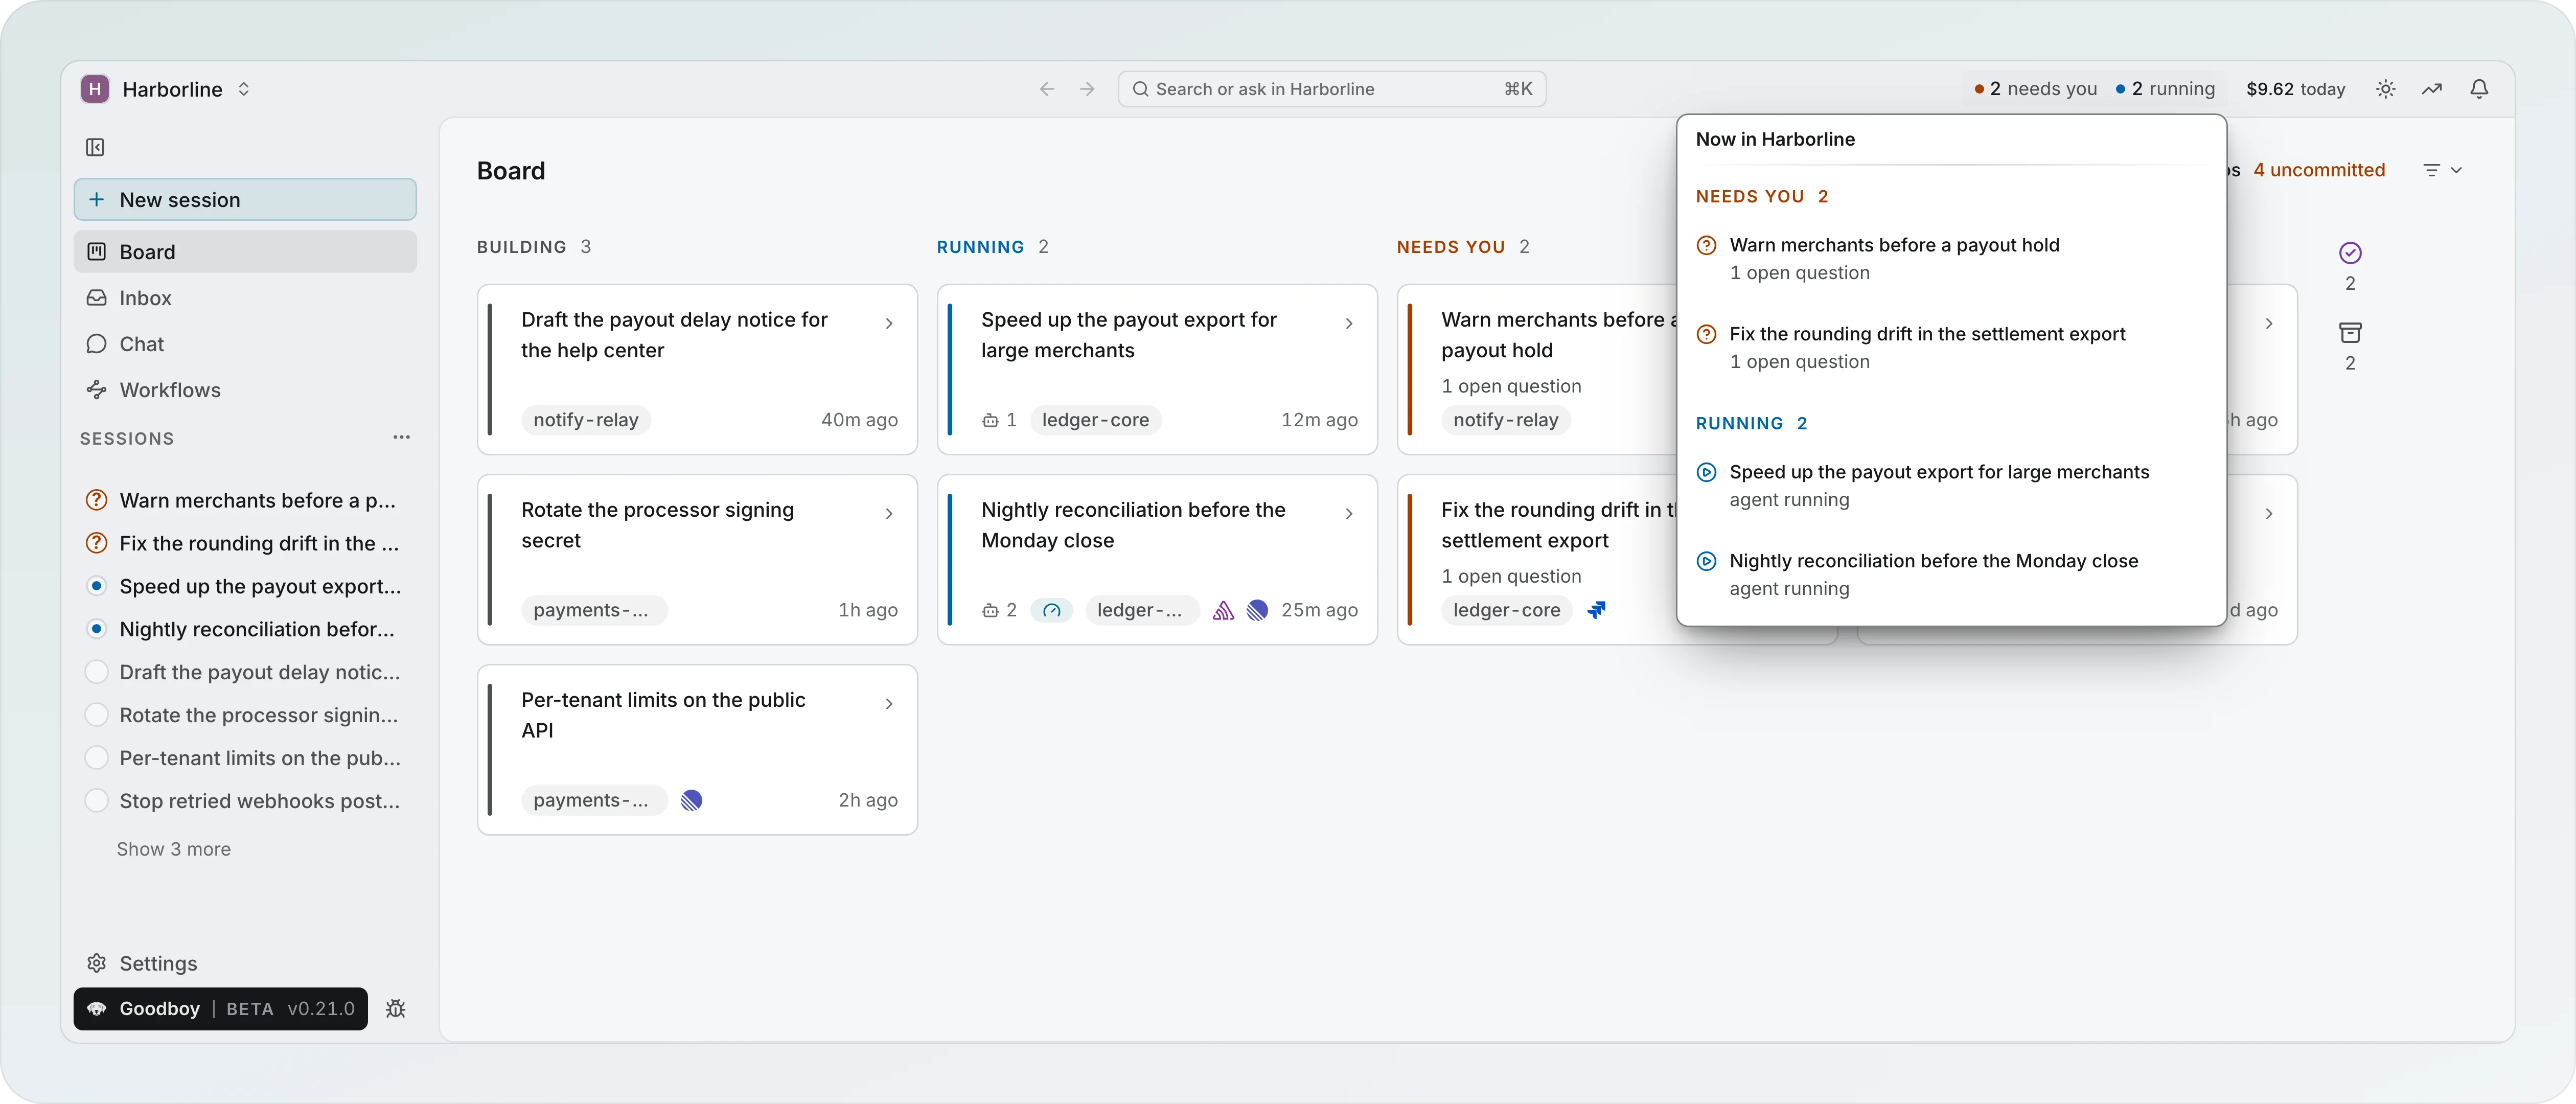Toggle the light/dark theme sun icon
Viewport: 2576px width, 1104px height.
coord(2385,89)
